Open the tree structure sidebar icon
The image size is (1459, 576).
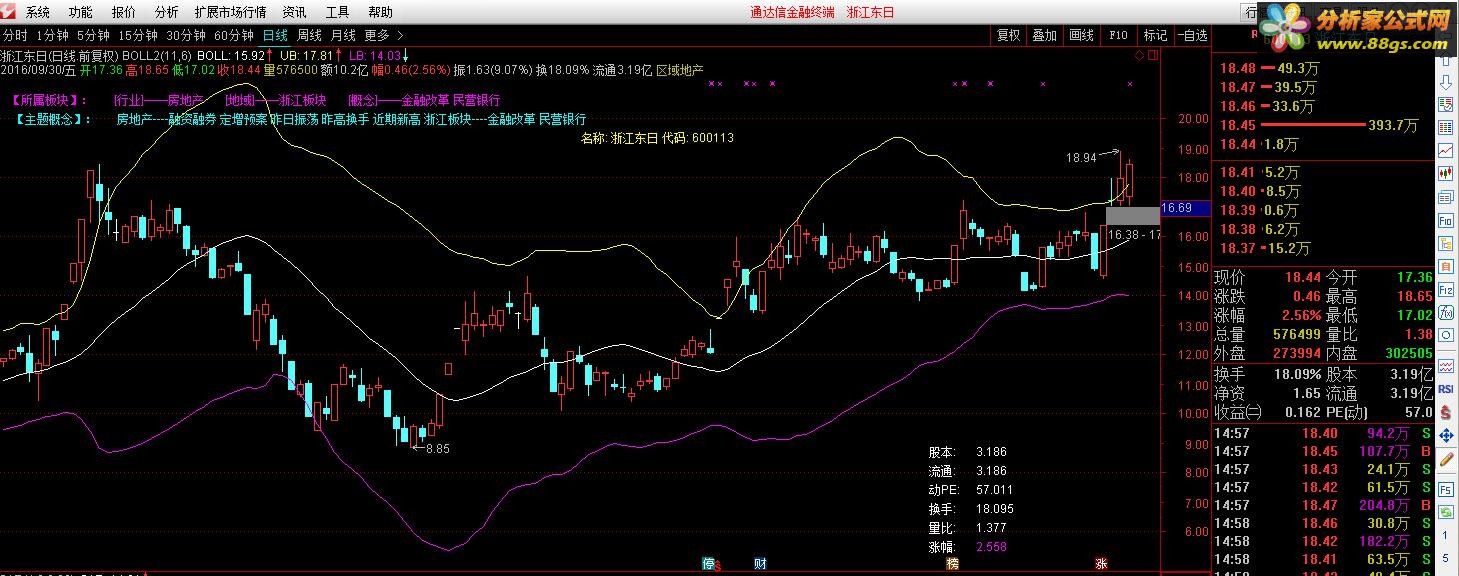pos(1445,243)
